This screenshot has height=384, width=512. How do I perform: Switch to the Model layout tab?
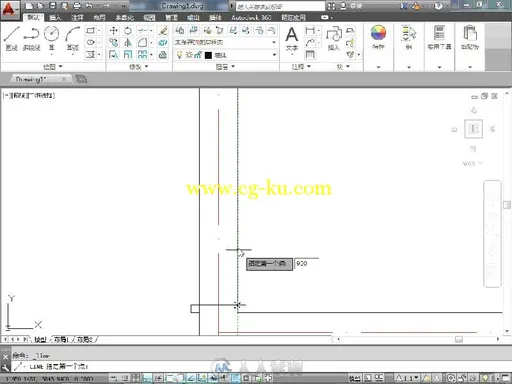pos(40,339)
